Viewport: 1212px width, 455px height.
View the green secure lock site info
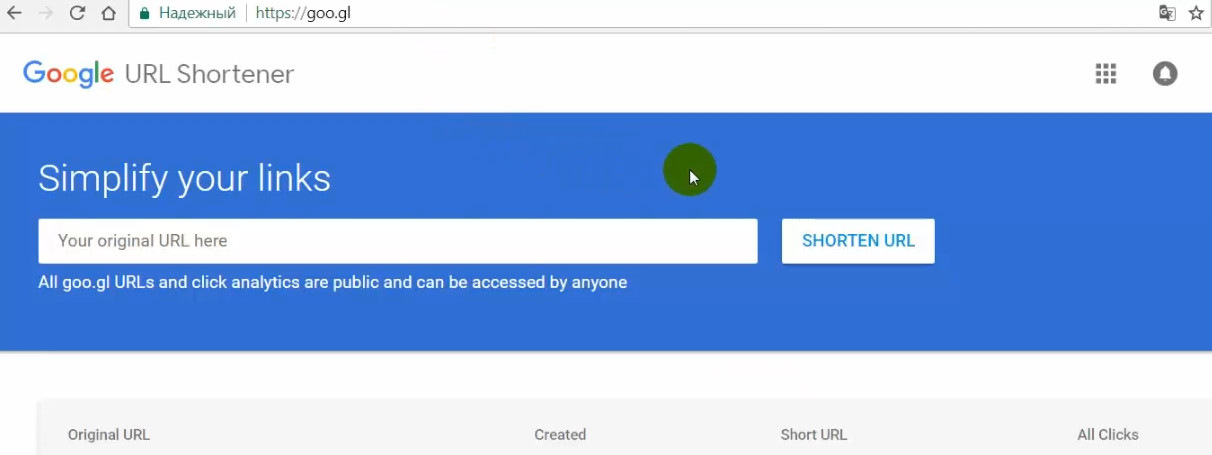click(x=144, y=14)
